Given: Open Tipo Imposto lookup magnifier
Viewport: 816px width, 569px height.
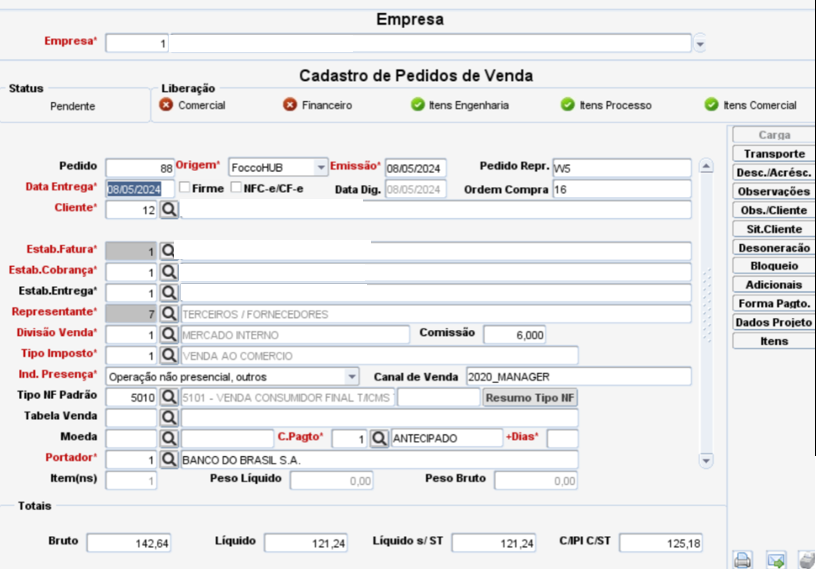Looking at the screenshot, I should click(169, 355).
